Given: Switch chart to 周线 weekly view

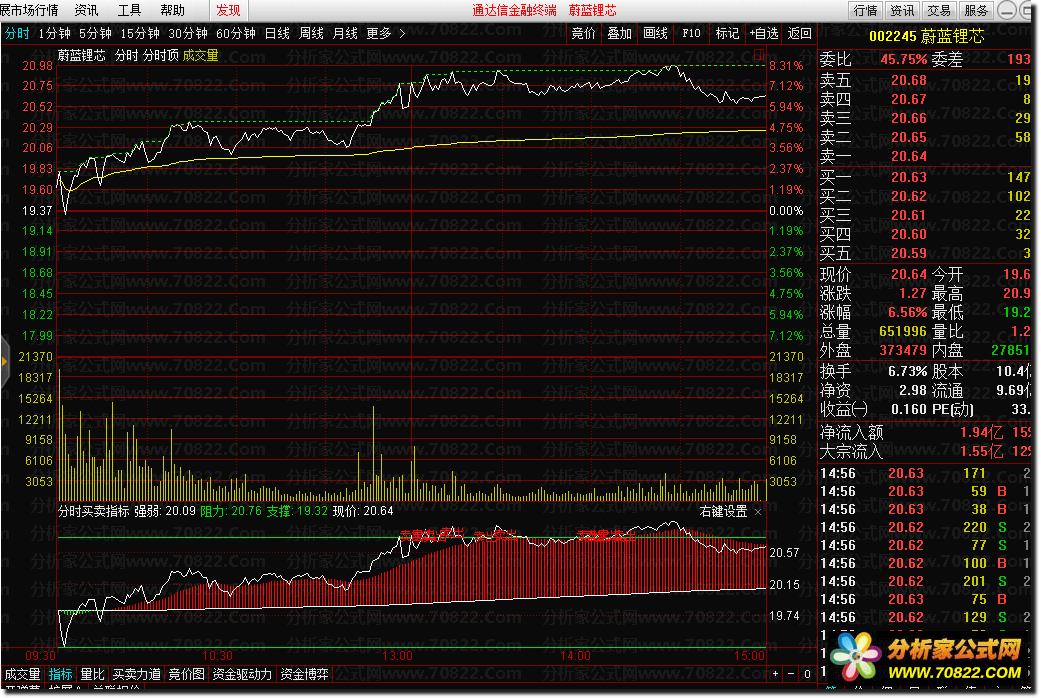Looking at the screenshot, I should coord(311,33).
